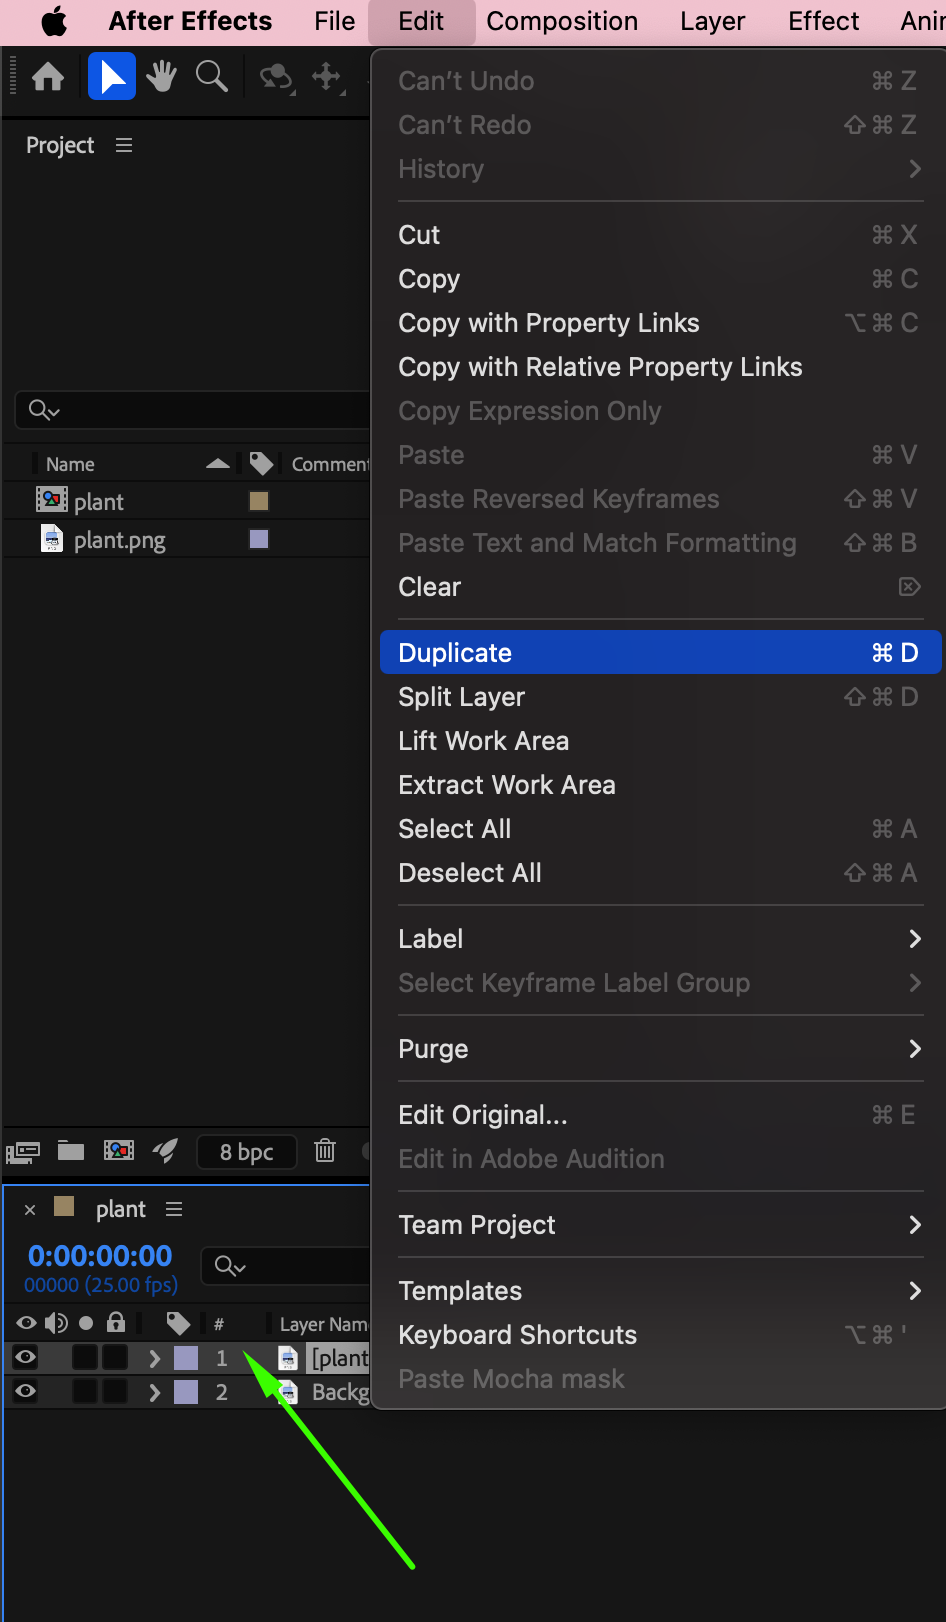This screenshot has height=1622, width=946.
Task: Expand layer 2 disclosure arrow
Action: pos(154,1392)
